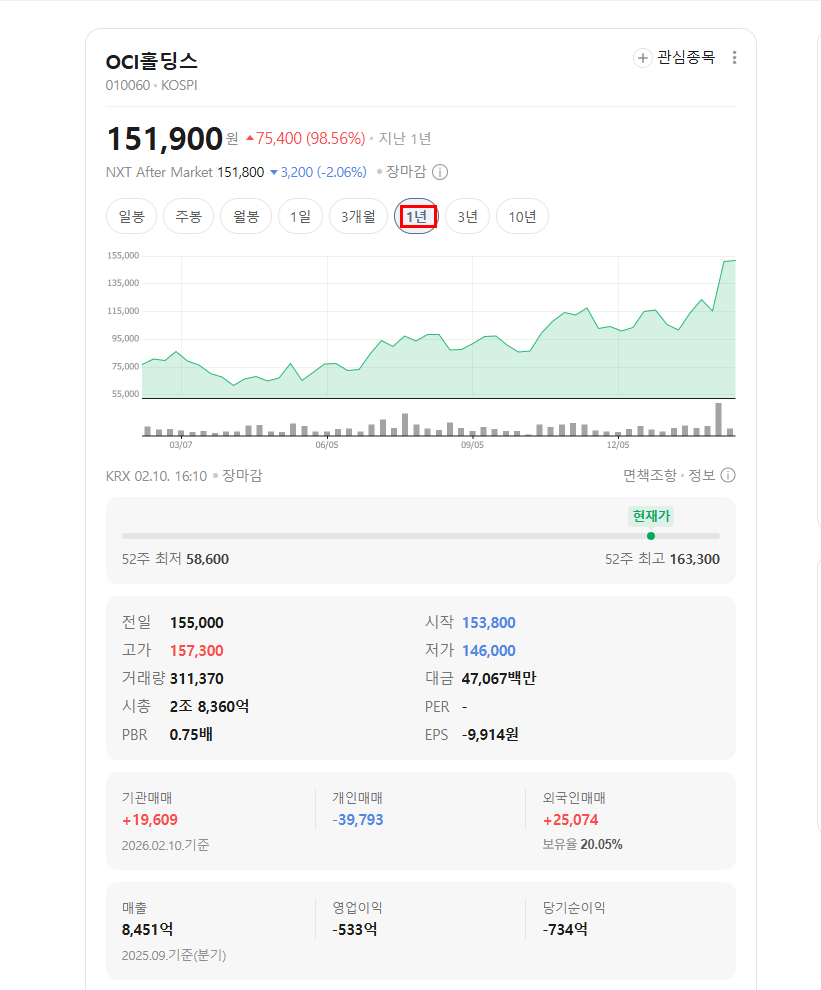Switch chart to 3개월 period
The height and width of the screenshot is (990, 821).
click(358, 217)
